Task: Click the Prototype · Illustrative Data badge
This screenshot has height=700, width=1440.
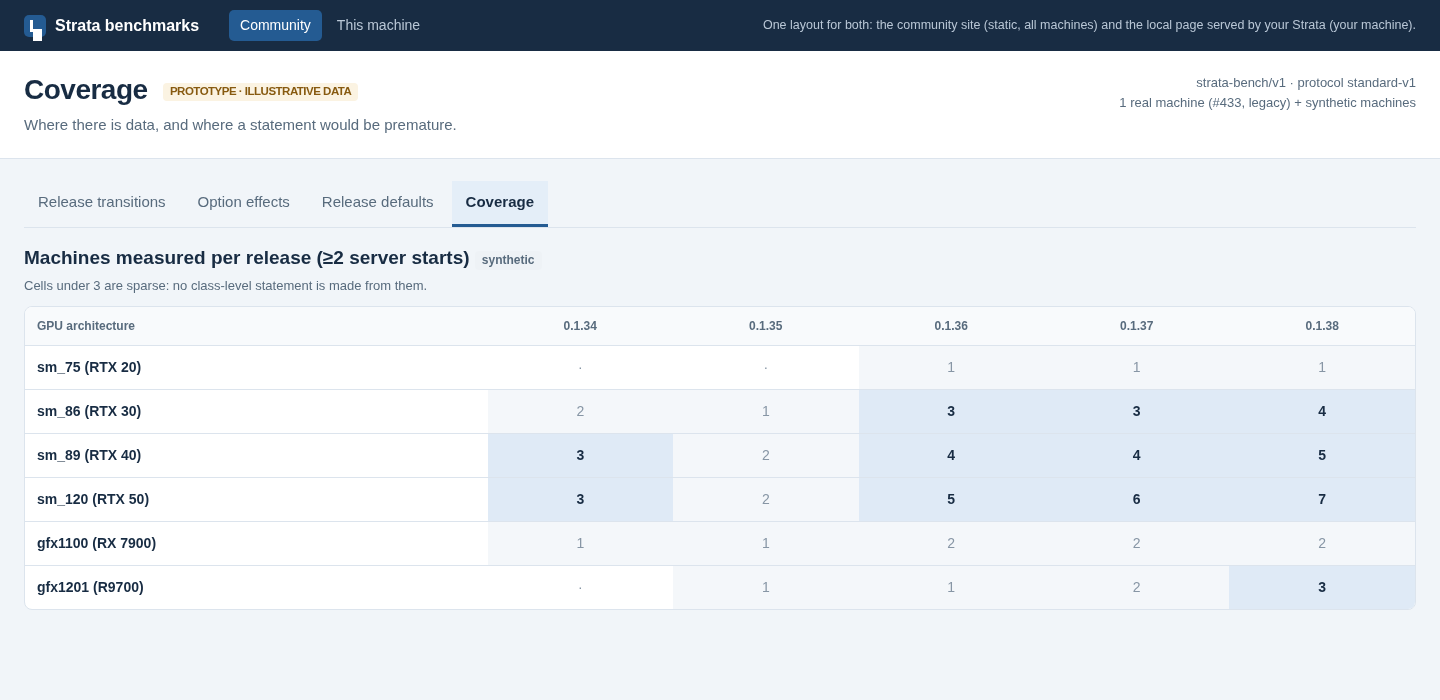Action: pyautogui.click(x=261, y=91)
